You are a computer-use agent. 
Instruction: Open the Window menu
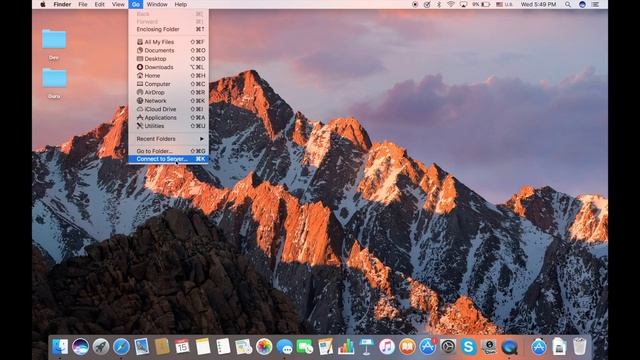[157, 4]
